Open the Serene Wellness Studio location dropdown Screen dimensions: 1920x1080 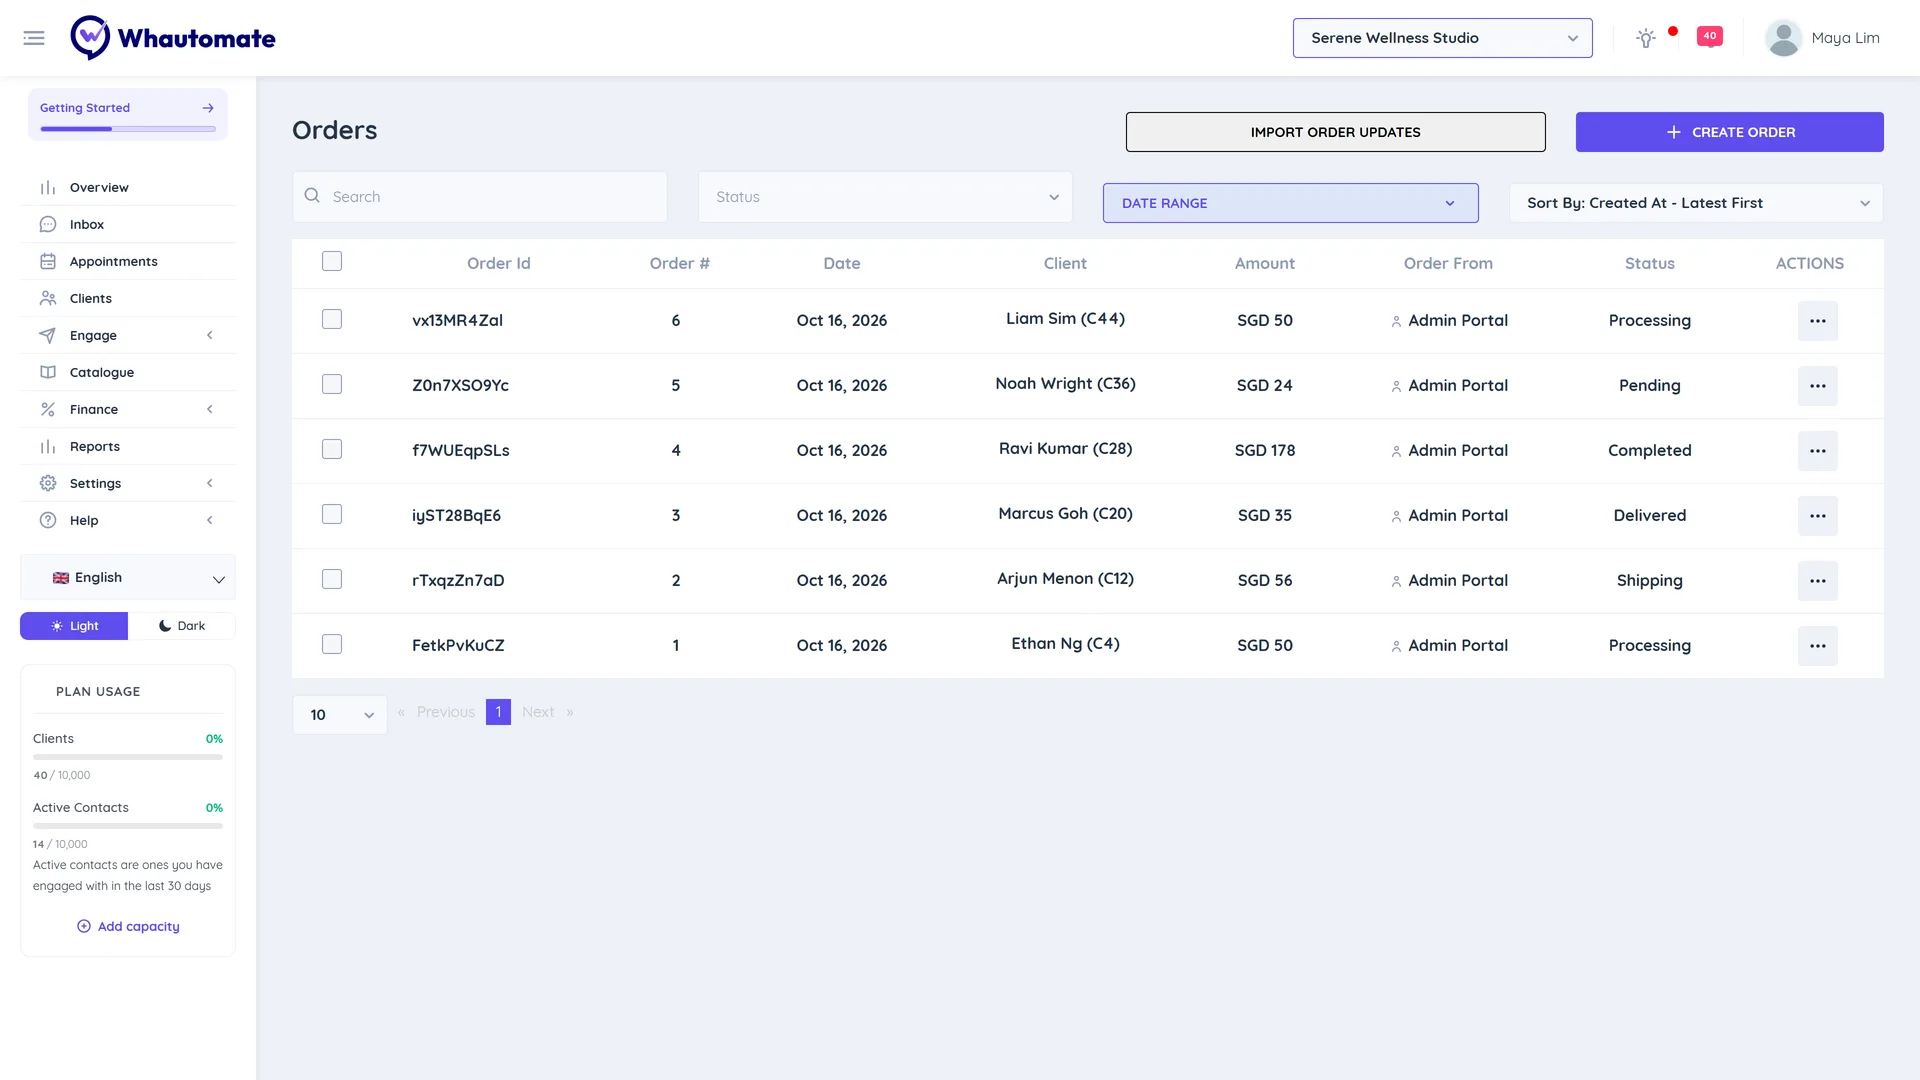click(1442, 38)
